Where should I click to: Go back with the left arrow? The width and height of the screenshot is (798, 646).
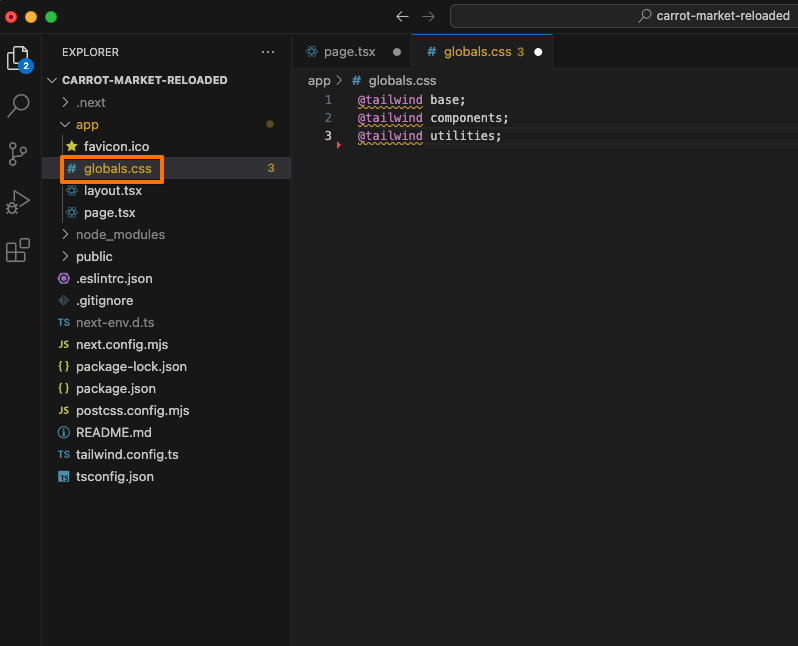[402, 16]
